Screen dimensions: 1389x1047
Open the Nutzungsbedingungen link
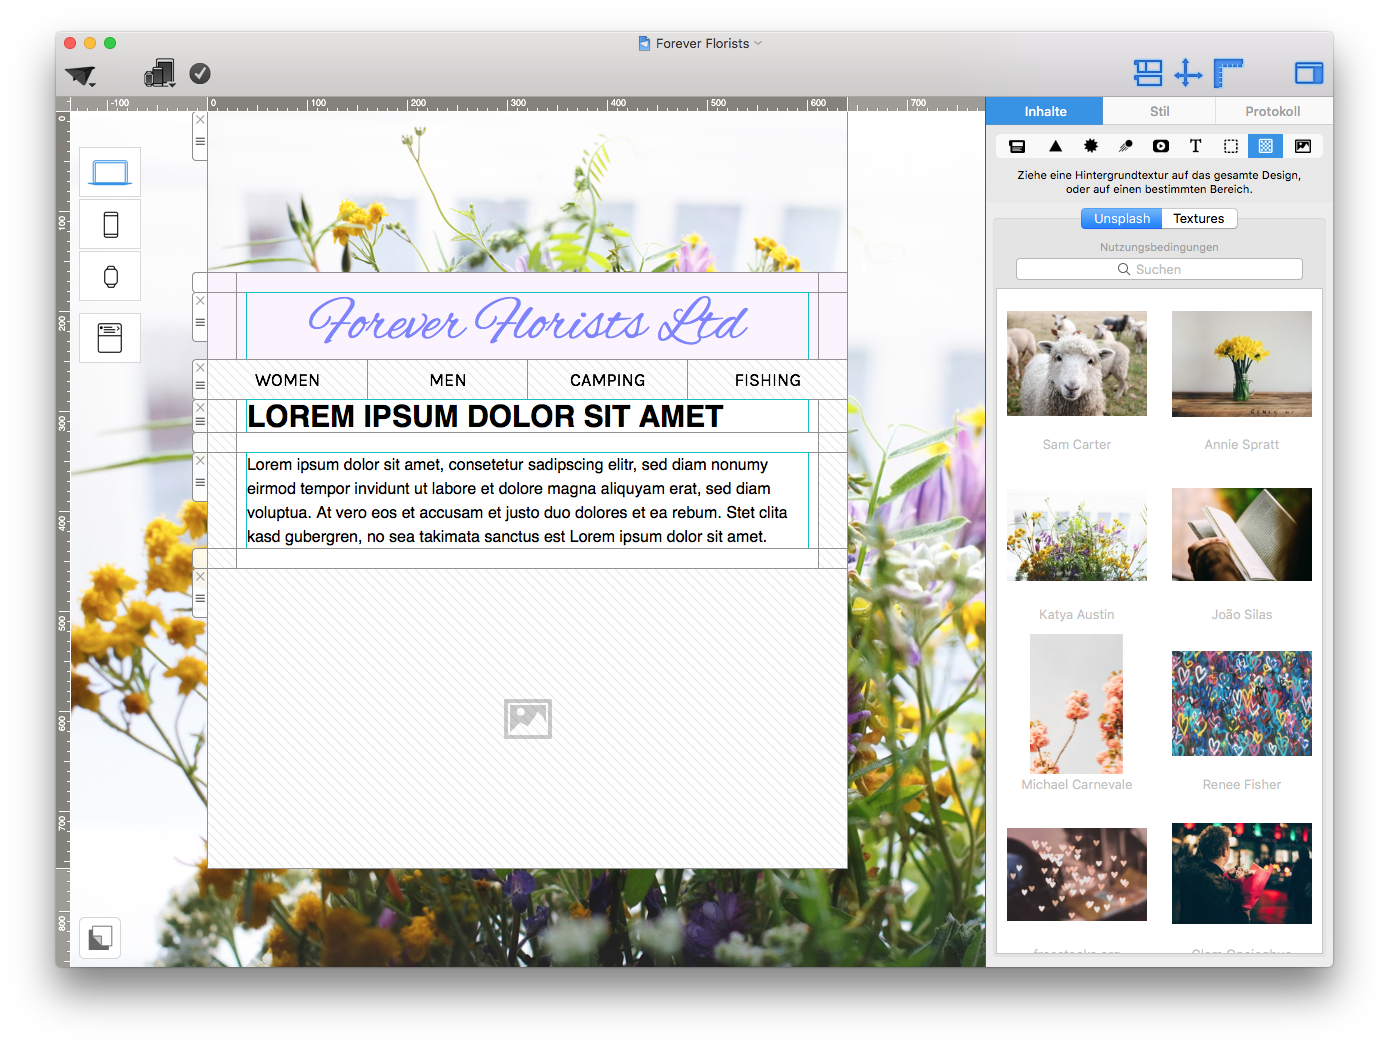click(x=1159, y=247)
